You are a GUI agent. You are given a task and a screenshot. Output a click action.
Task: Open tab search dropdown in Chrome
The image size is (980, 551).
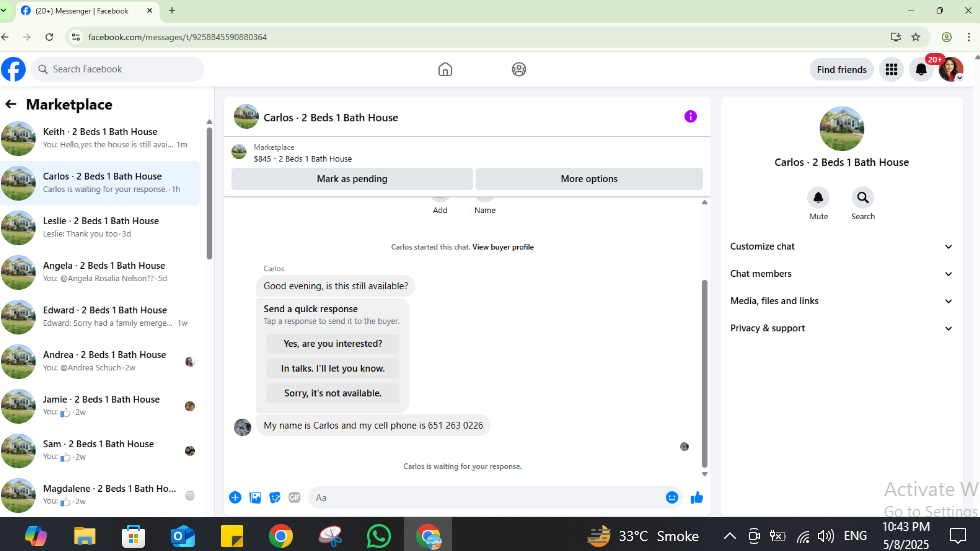click(4, 11)
